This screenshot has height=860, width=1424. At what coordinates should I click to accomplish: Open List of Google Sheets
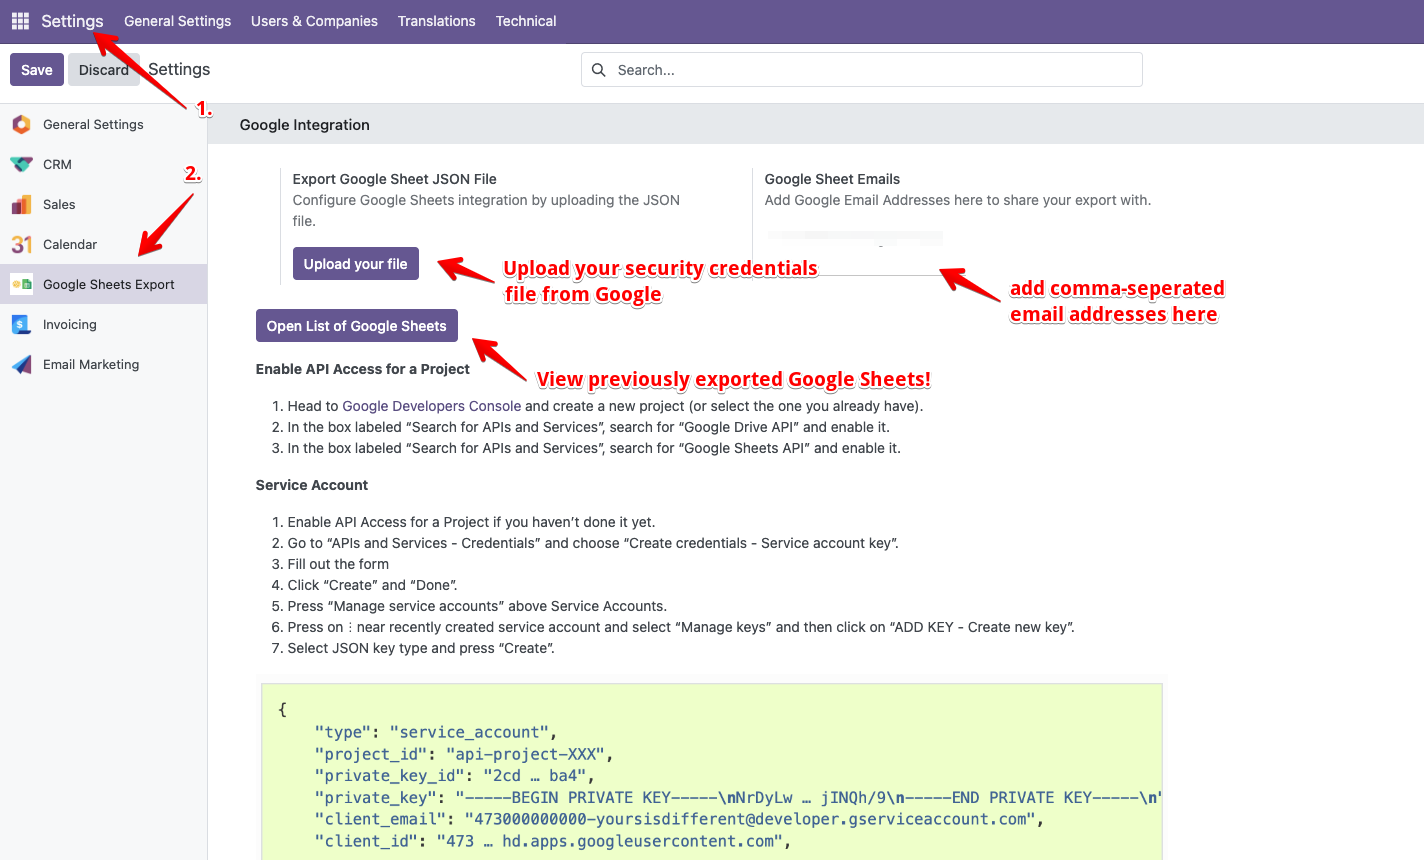pos(356,326)
